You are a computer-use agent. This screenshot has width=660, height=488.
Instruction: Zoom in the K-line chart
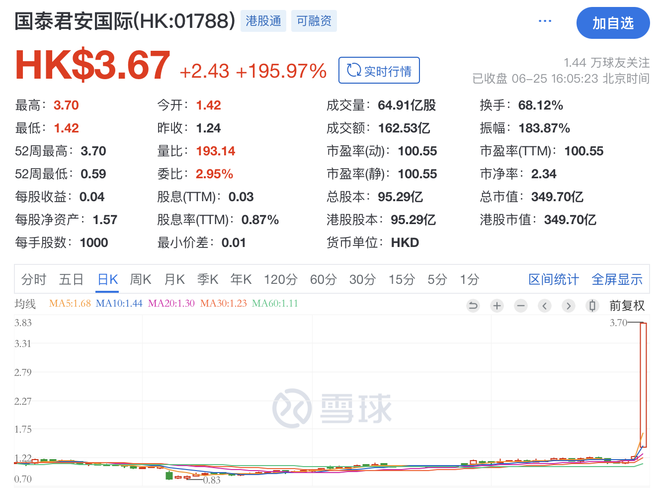(497, 305)
